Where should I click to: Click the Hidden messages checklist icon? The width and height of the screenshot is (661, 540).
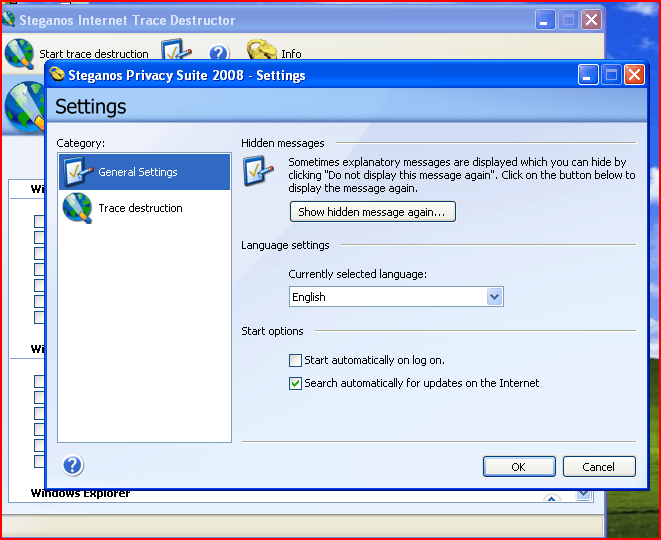pos(258,170)
